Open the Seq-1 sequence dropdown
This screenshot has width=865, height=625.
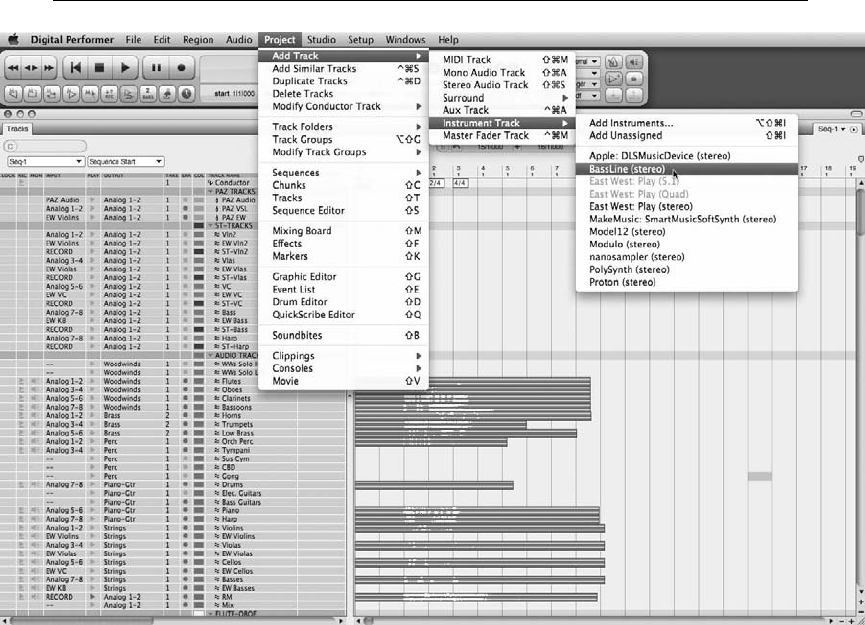pos(45,162)
